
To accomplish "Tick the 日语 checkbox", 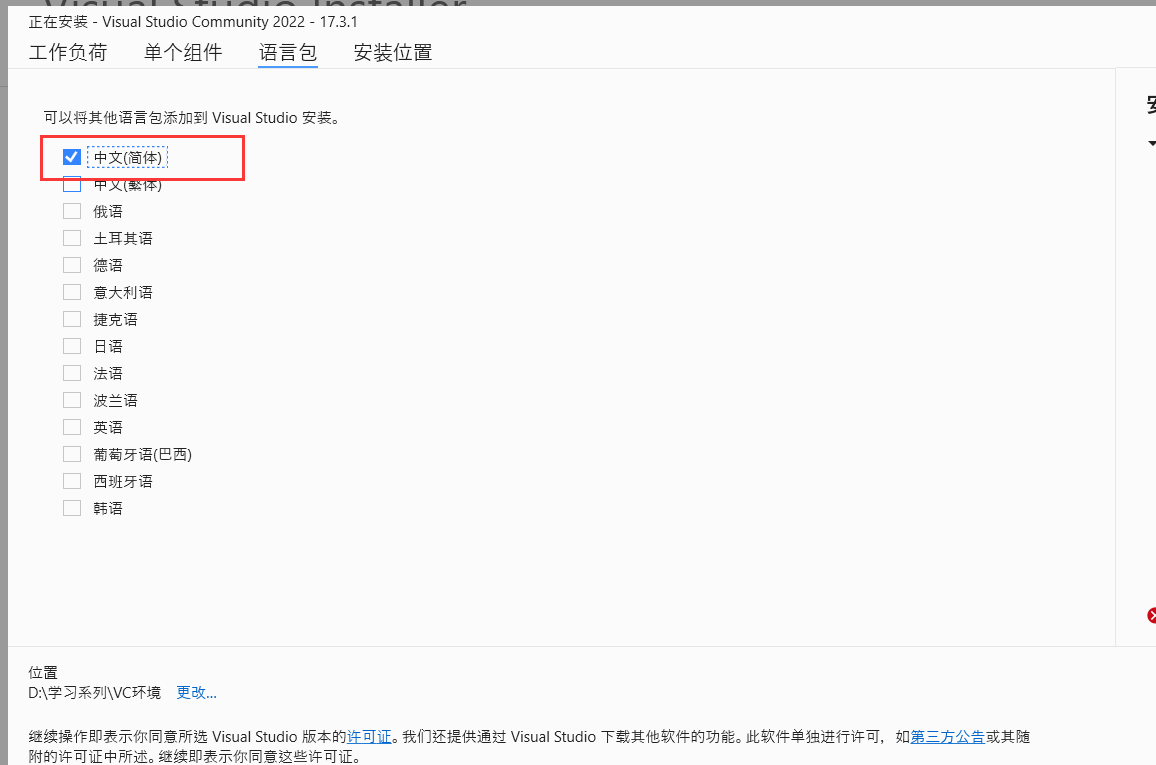I will (72, 346).
